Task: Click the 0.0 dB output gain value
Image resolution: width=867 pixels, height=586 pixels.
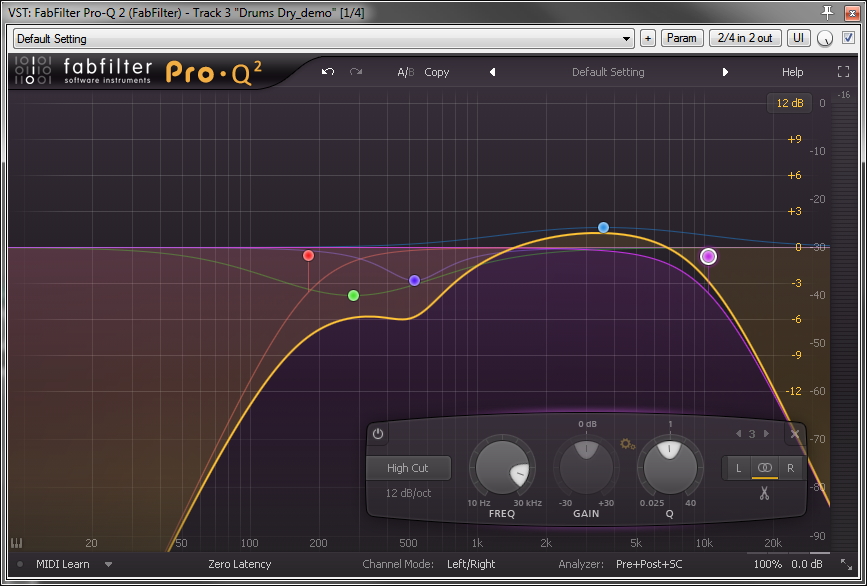Action: 807,564
